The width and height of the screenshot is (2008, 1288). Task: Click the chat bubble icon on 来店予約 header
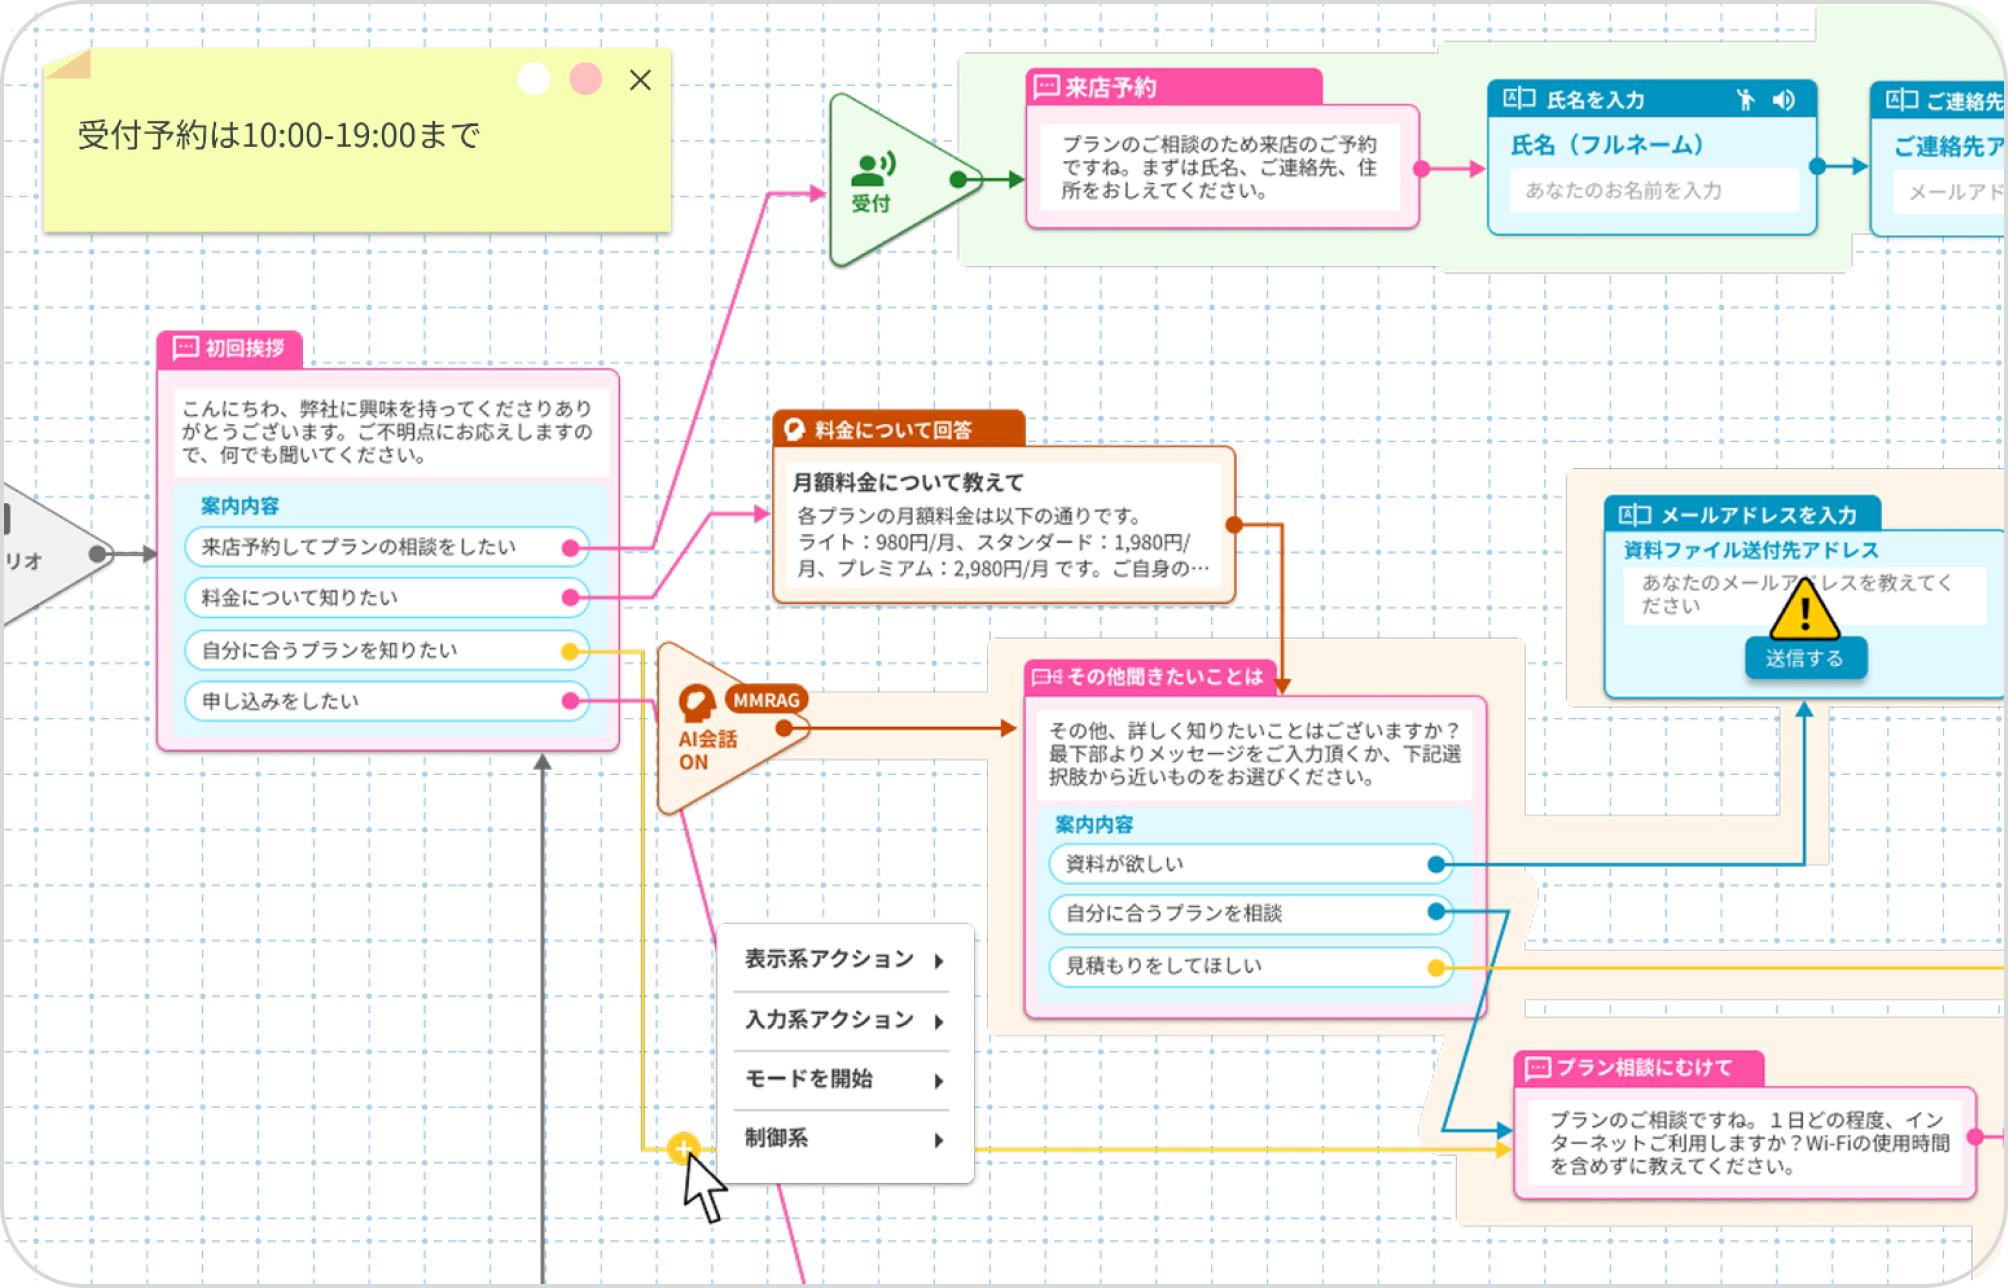click(x=1046, y=87)
